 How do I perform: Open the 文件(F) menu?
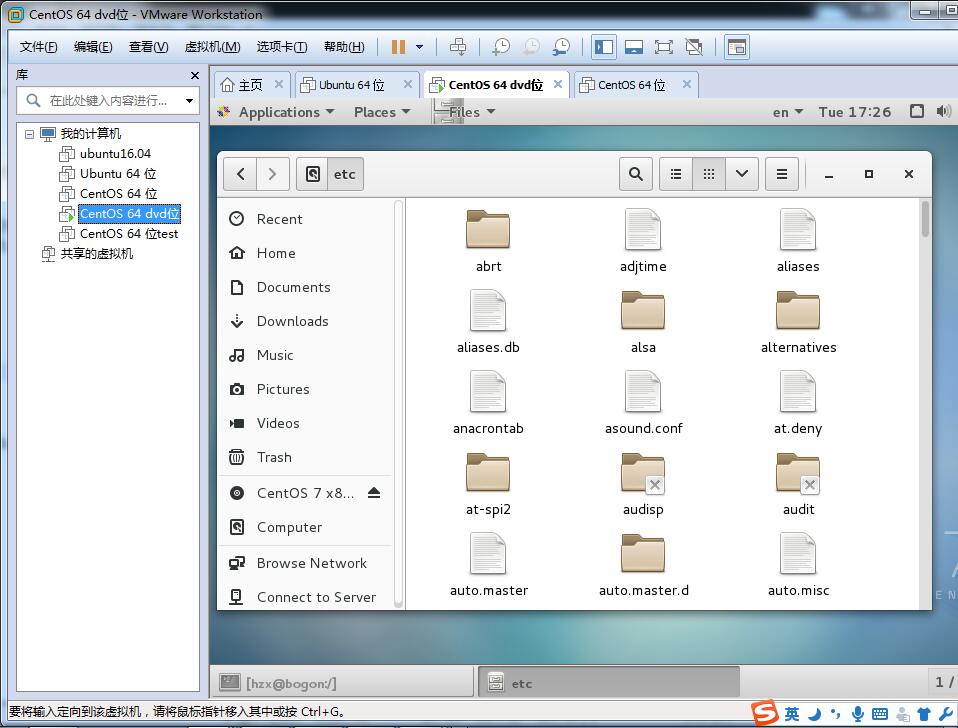(x=38, y=47)
